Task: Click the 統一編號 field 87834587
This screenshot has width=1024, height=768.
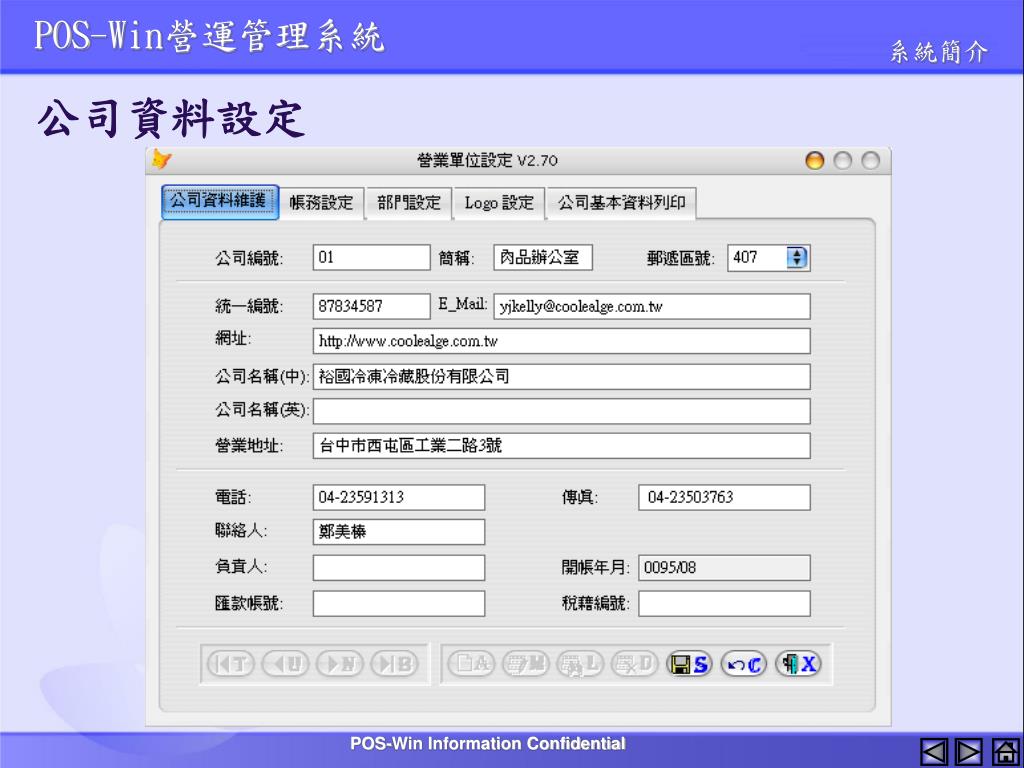Action: (372, 306)
